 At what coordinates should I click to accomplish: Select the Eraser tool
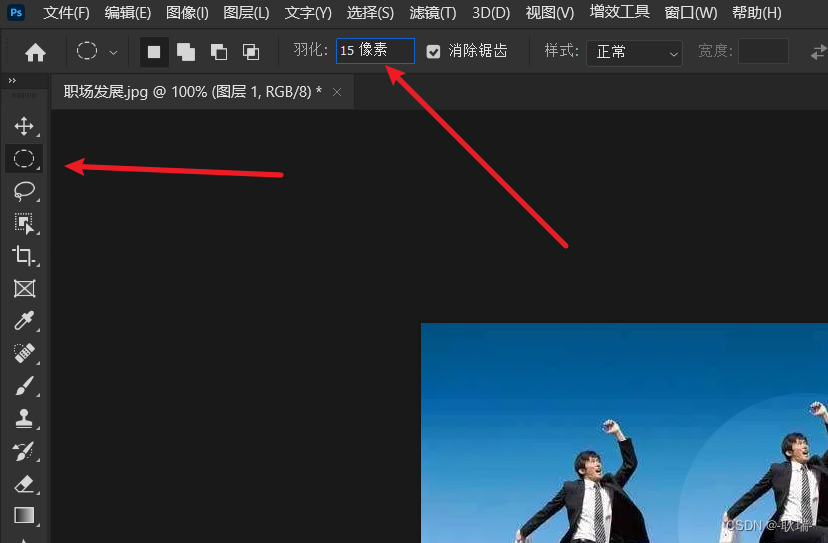click(x=24, y=484)
